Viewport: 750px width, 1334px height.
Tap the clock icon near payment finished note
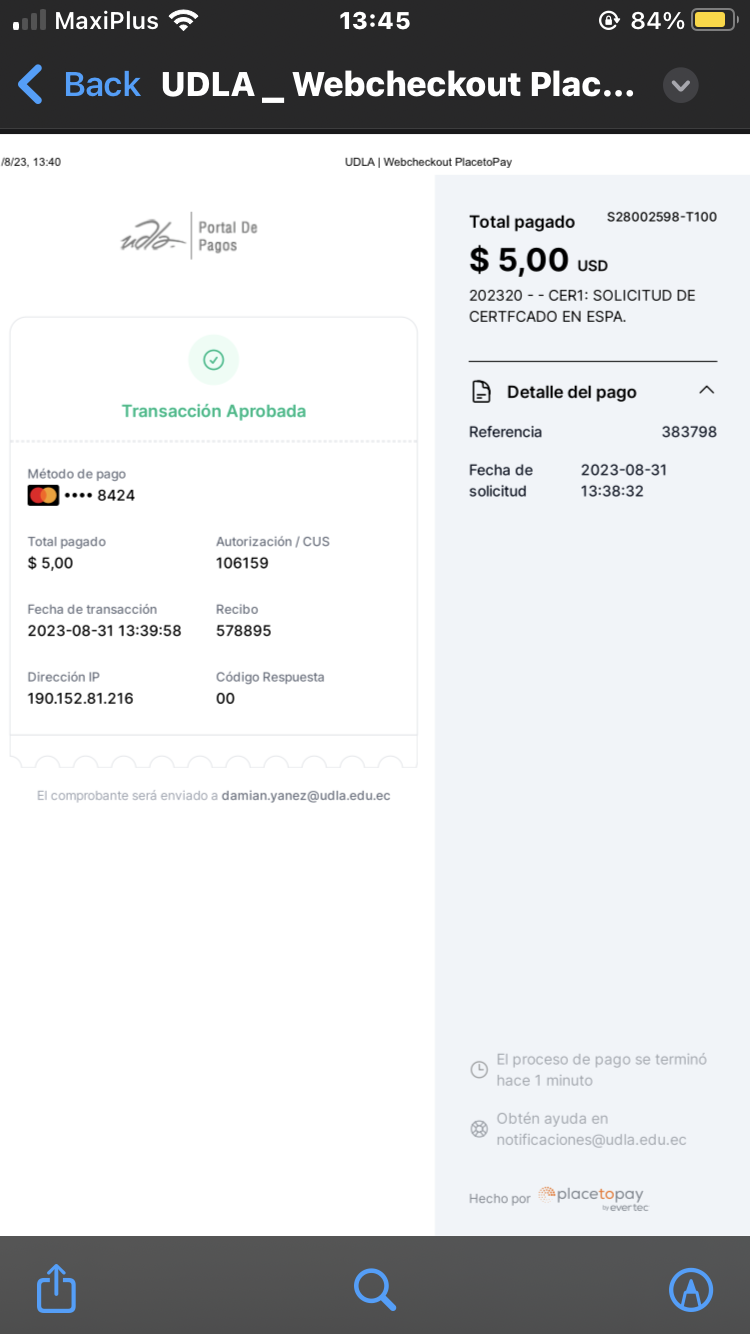479,1070
